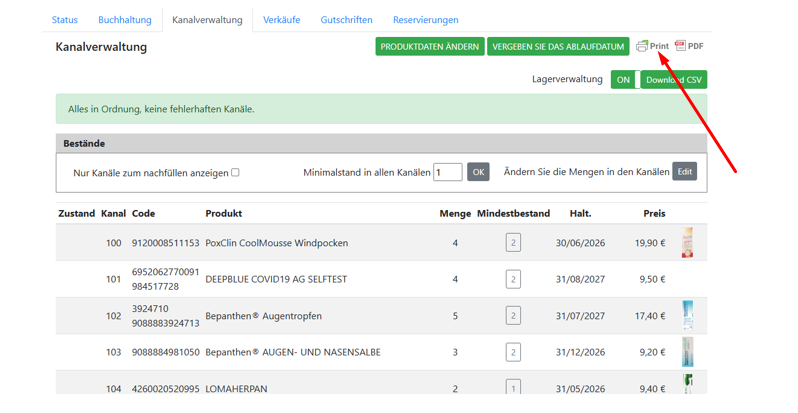This screenshot has width=798, height=413.
Task: Click the Kanalverwaltung page heading
Action: point(101,47)
